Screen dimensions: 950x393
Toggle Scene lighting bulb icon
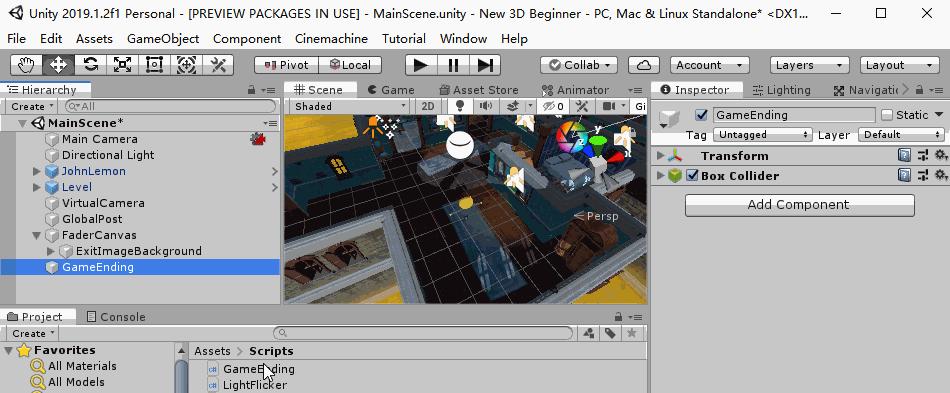pos(460,107)
